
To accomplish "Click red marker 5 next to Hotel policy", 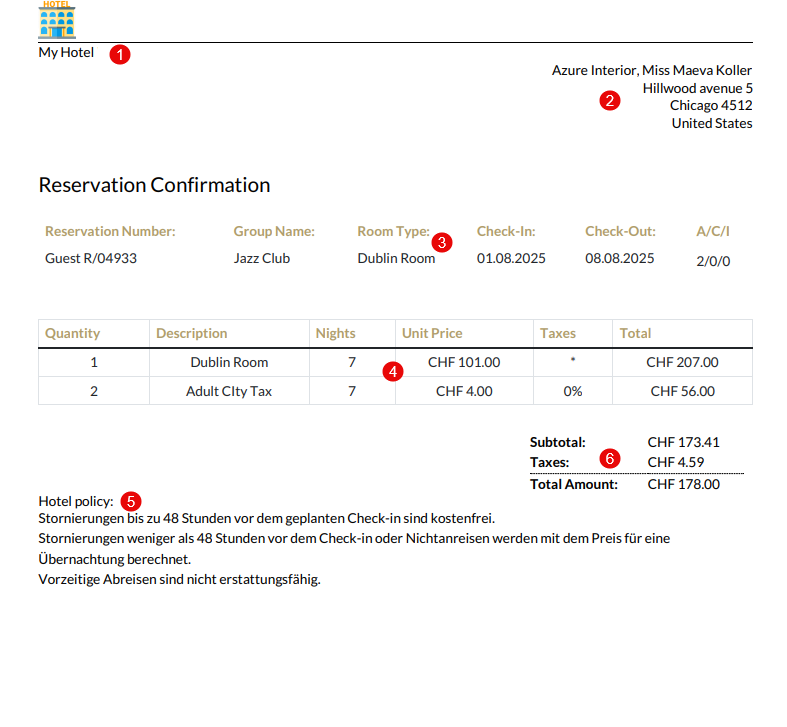I will tap(131, 500).
